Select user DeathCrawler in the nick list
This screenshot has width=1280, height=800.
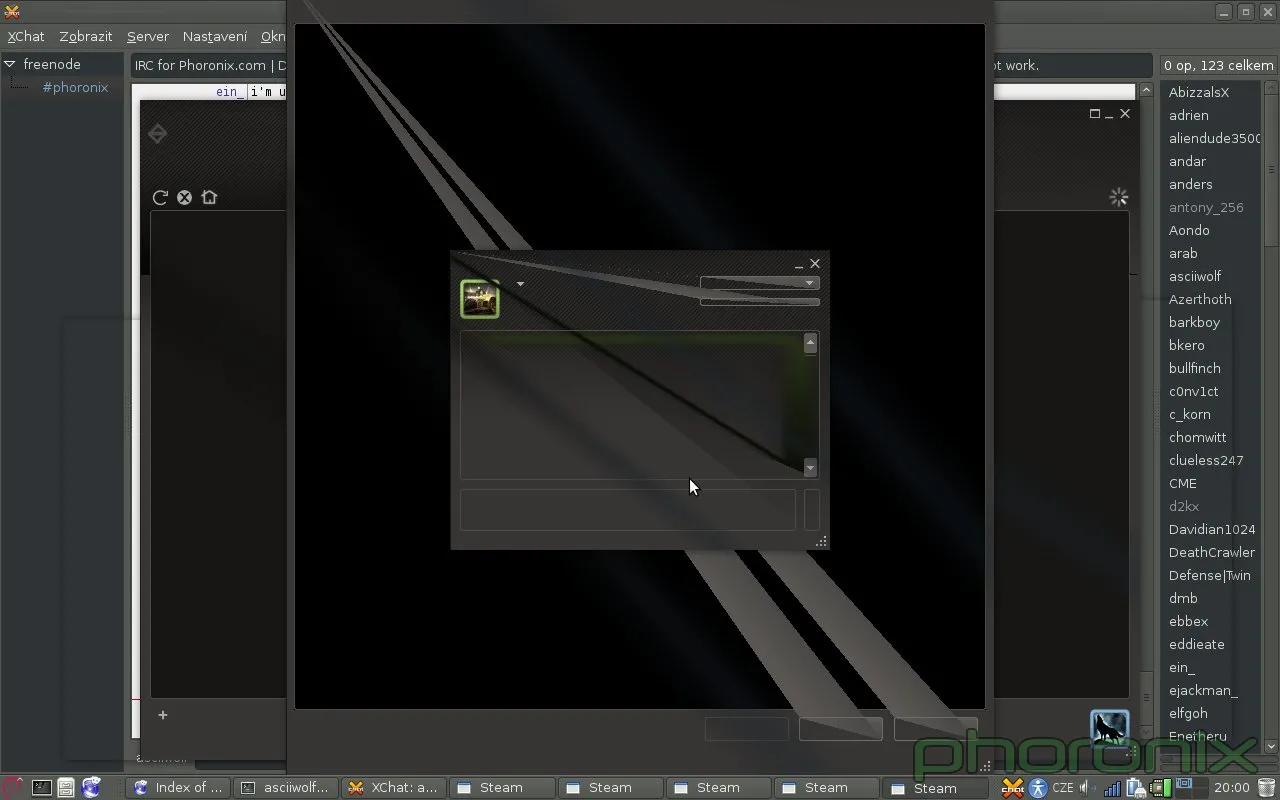click(x=1212, y=552)
